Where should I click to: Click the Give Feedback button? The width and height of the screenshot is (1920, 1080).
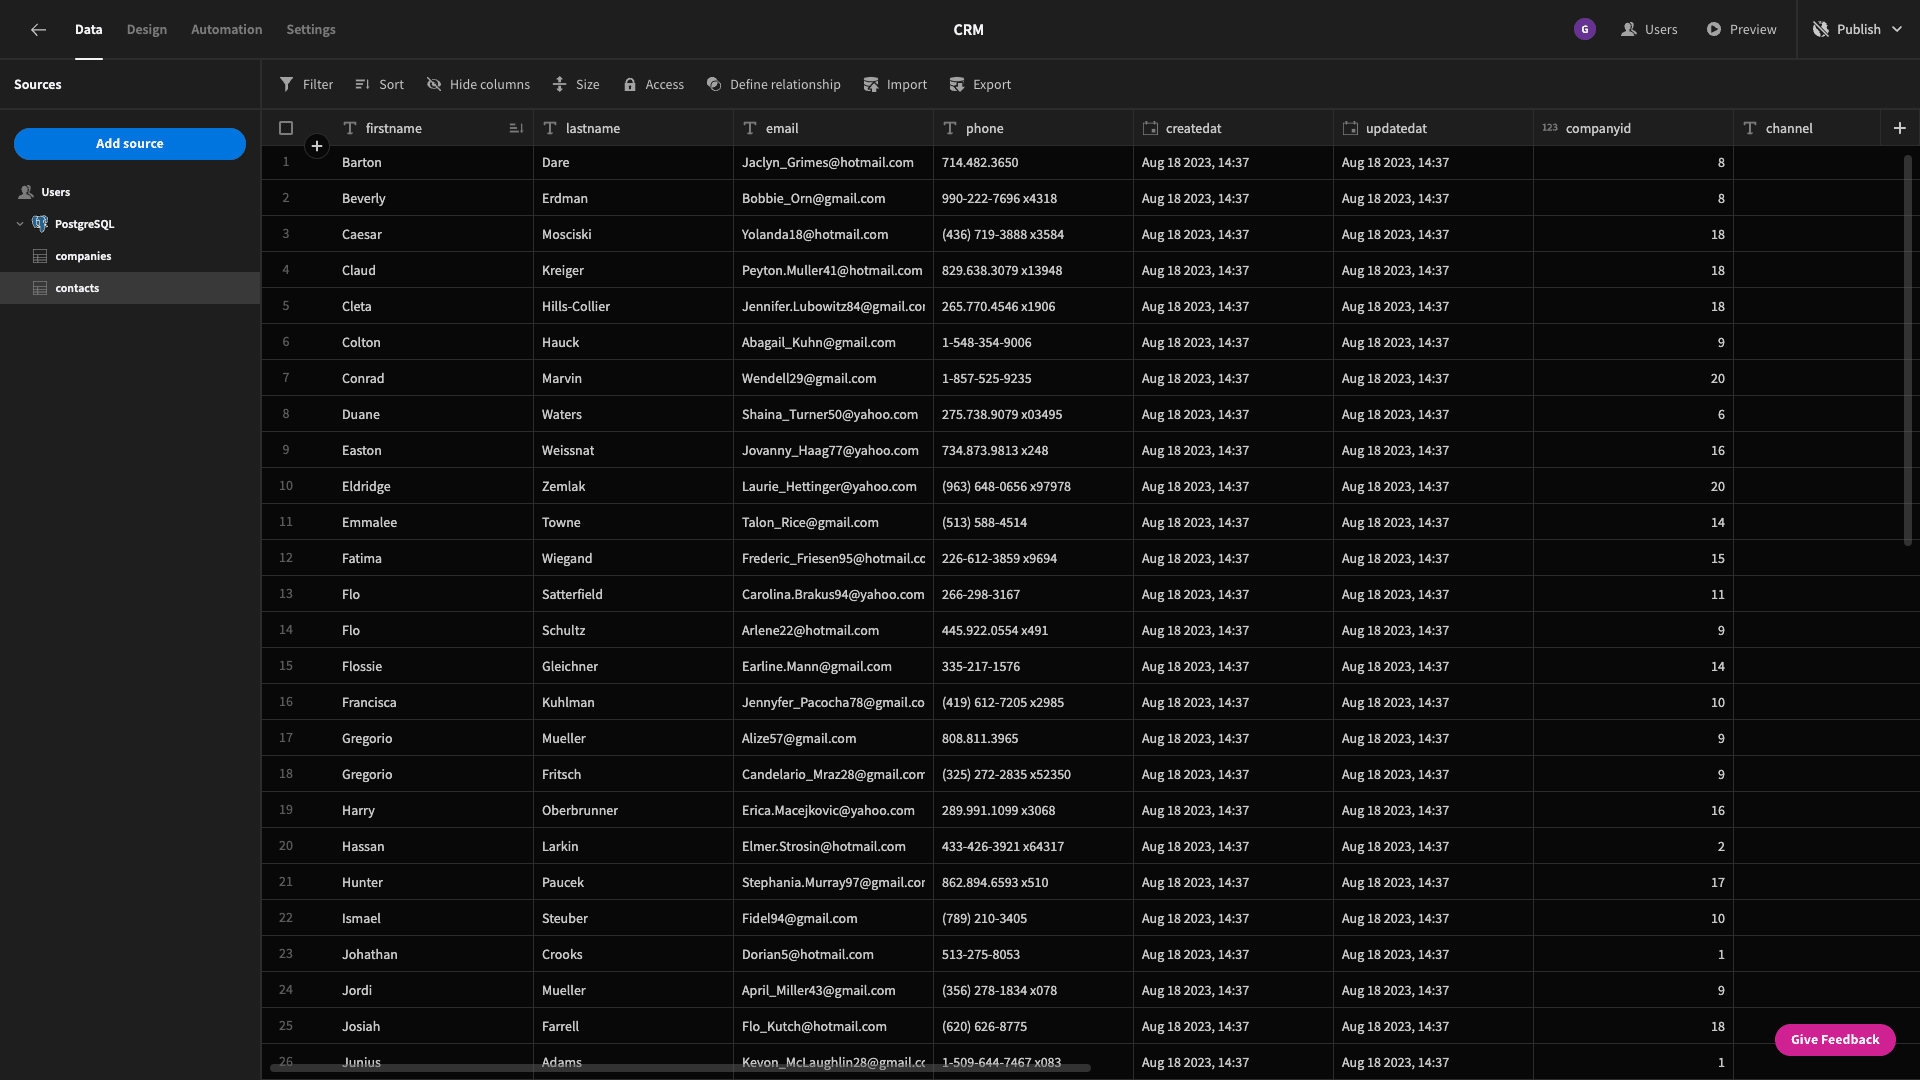pyautogui.click(x=1835, y=1040)
